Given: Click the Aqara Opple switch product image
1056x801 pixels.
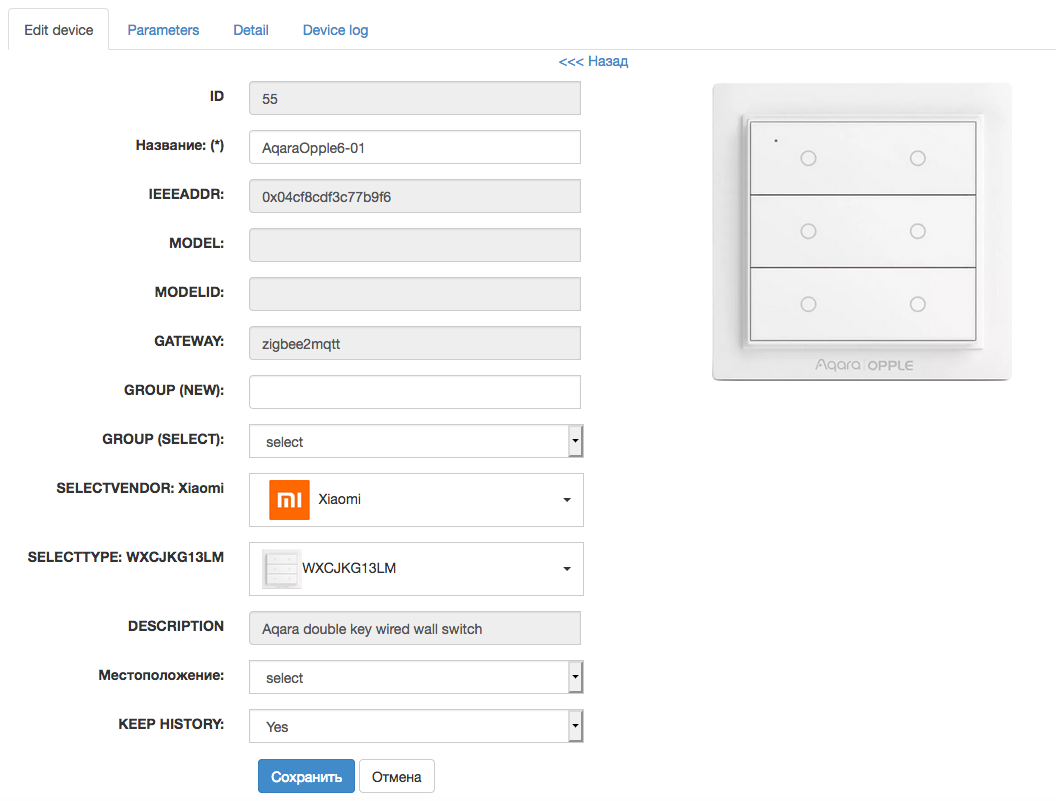Looking at the screenshot, I should [861, 232].
